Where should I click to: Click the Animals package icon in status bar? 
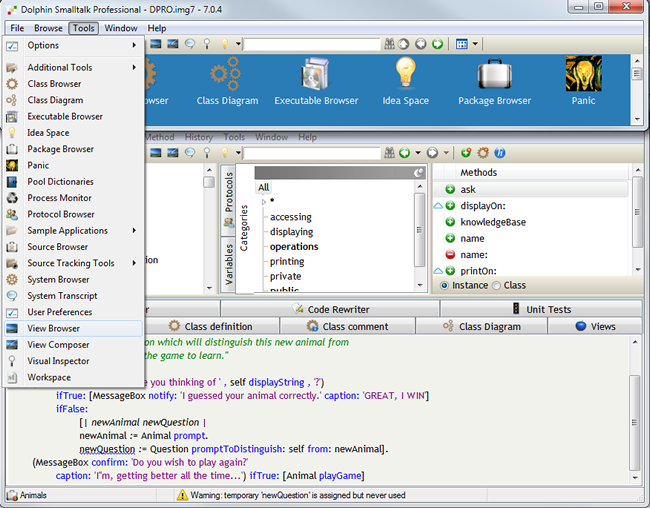coord(12,495)
